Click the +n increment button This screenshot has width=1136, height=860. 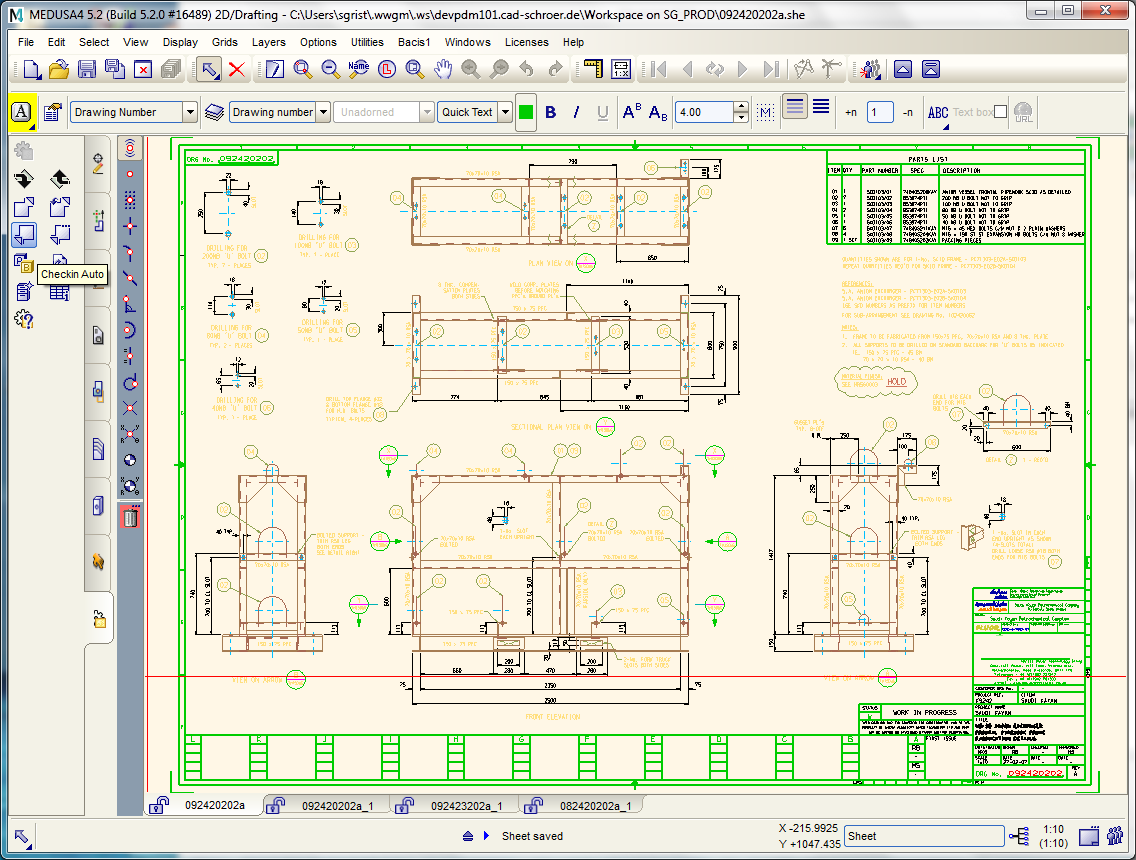(x=850, y=112)
